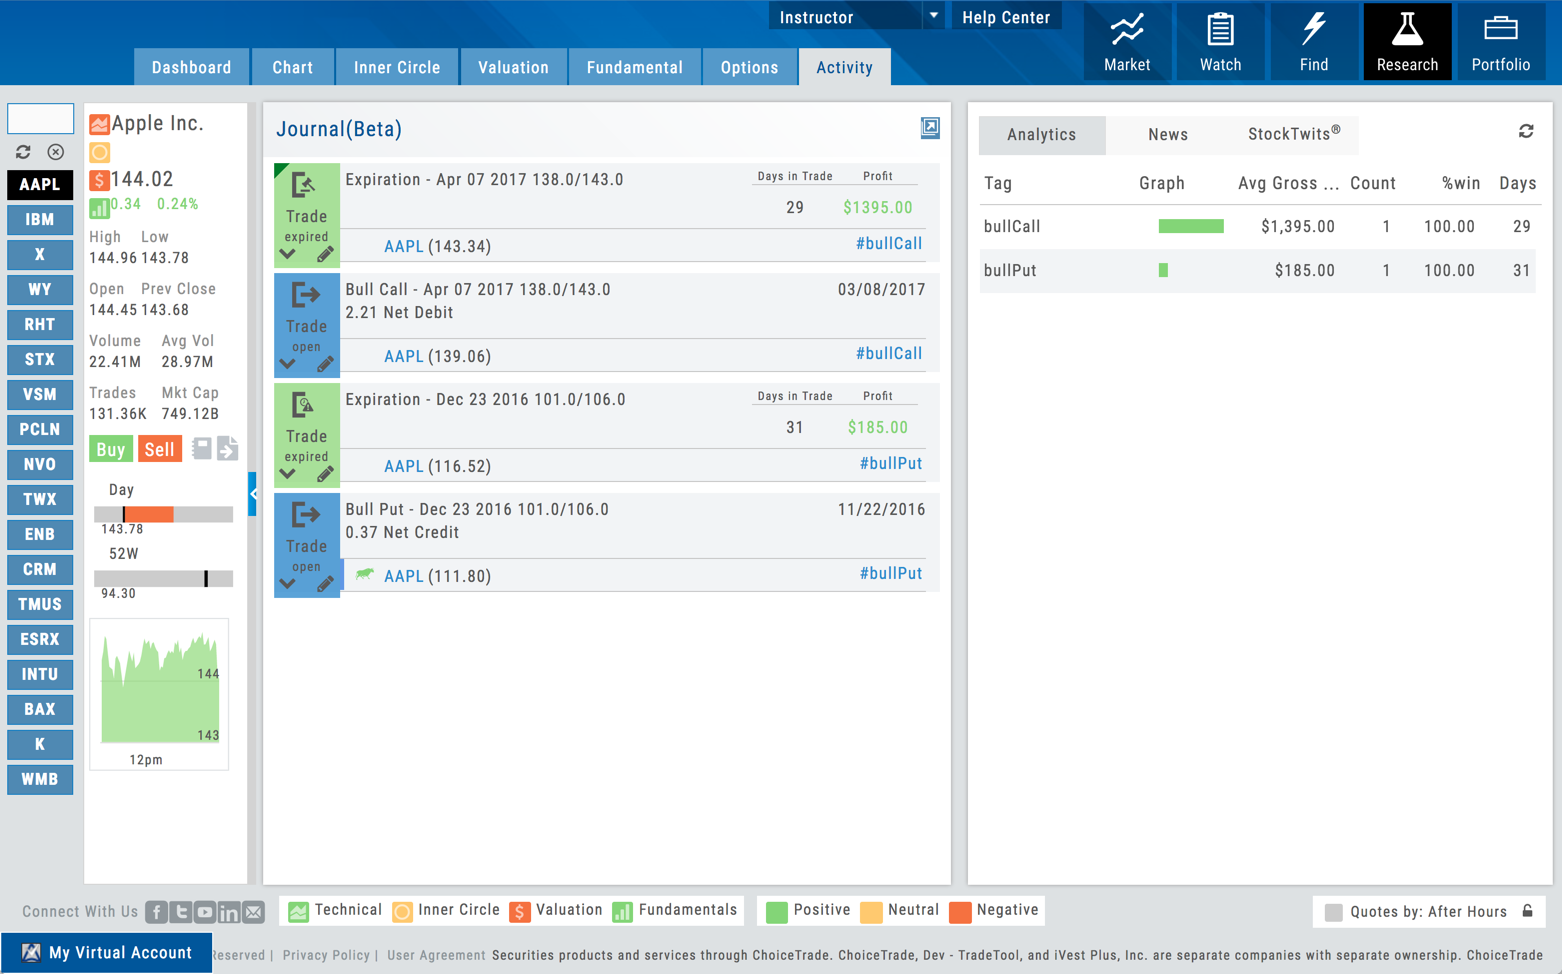Click the refresh watchlist icon above AAPL
This screenshot has height=974, width=1562.
(23, 152)
